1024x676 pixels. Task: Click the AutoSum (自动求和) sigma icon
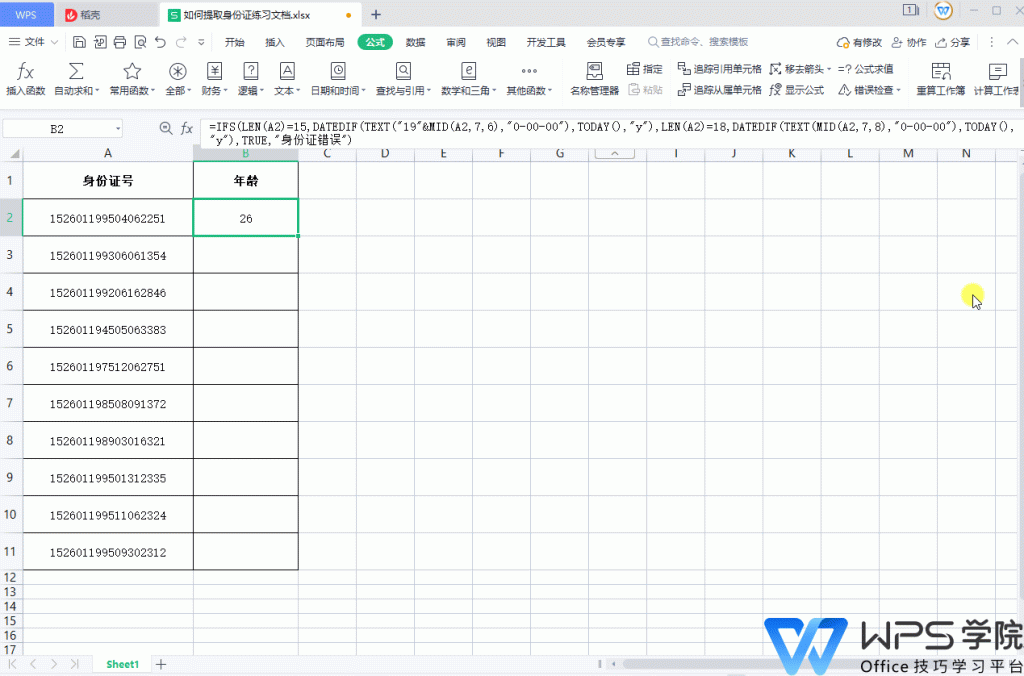[x=76, y=71]
